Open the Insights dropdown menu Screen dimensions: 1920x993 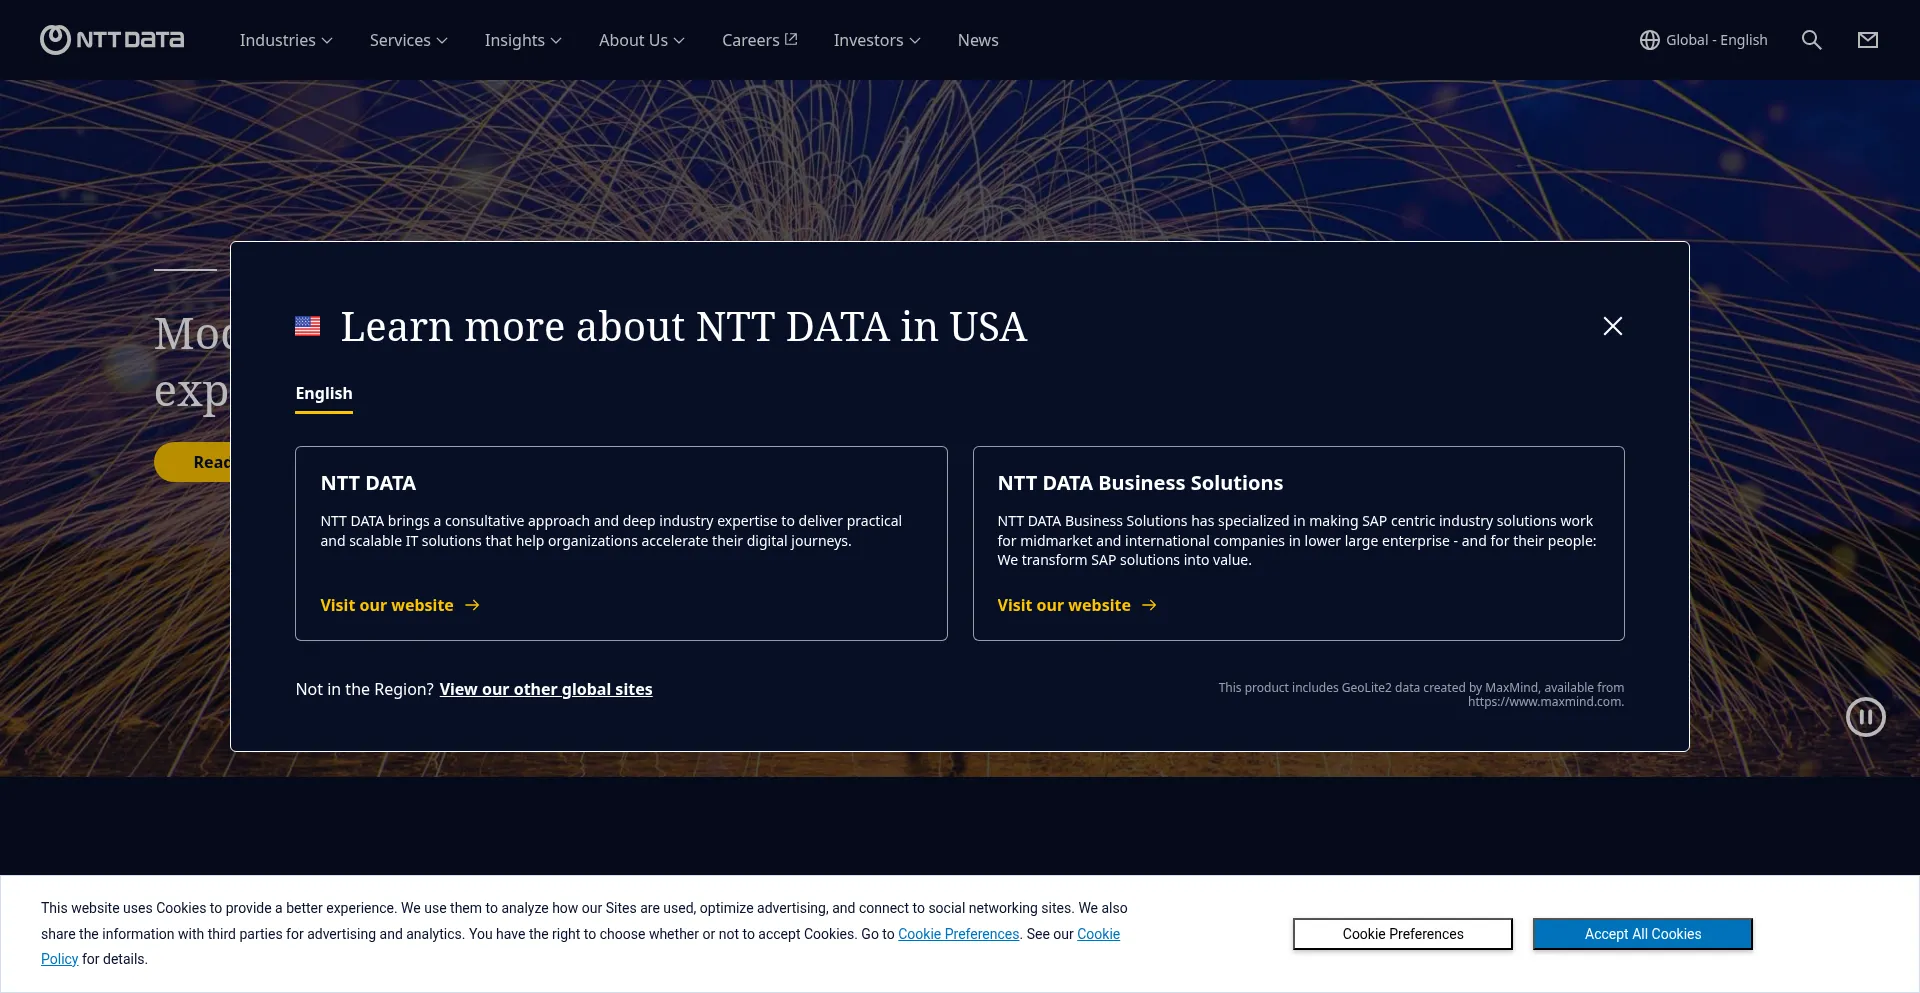point(523,40)
